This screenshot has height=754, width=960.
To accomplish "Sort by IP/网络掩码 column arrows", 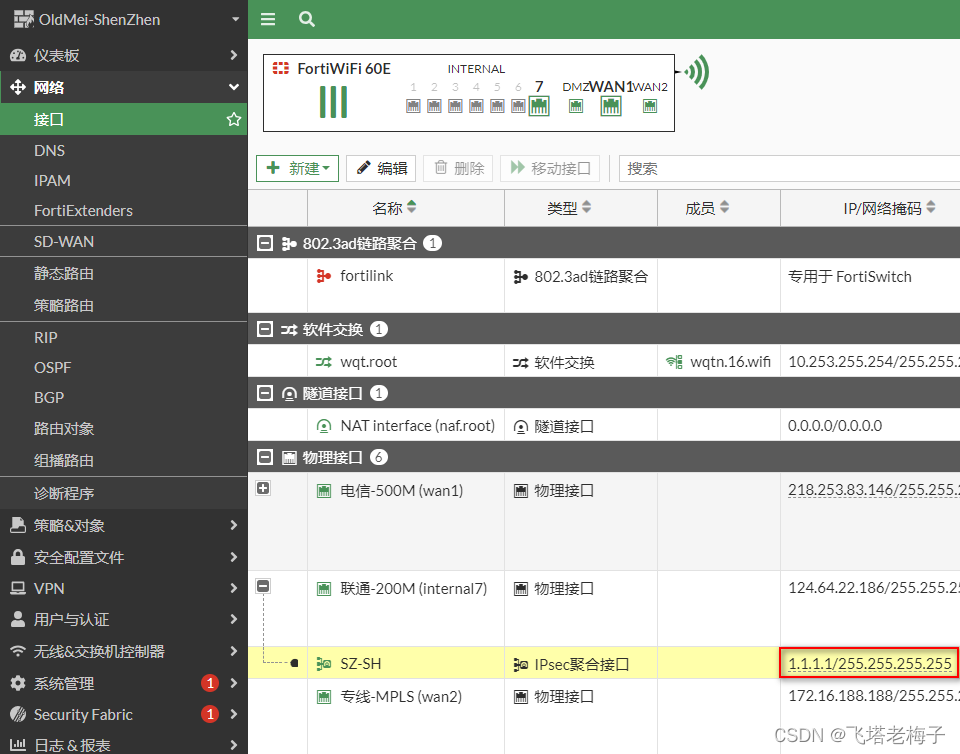I will [x=931, y=207].
